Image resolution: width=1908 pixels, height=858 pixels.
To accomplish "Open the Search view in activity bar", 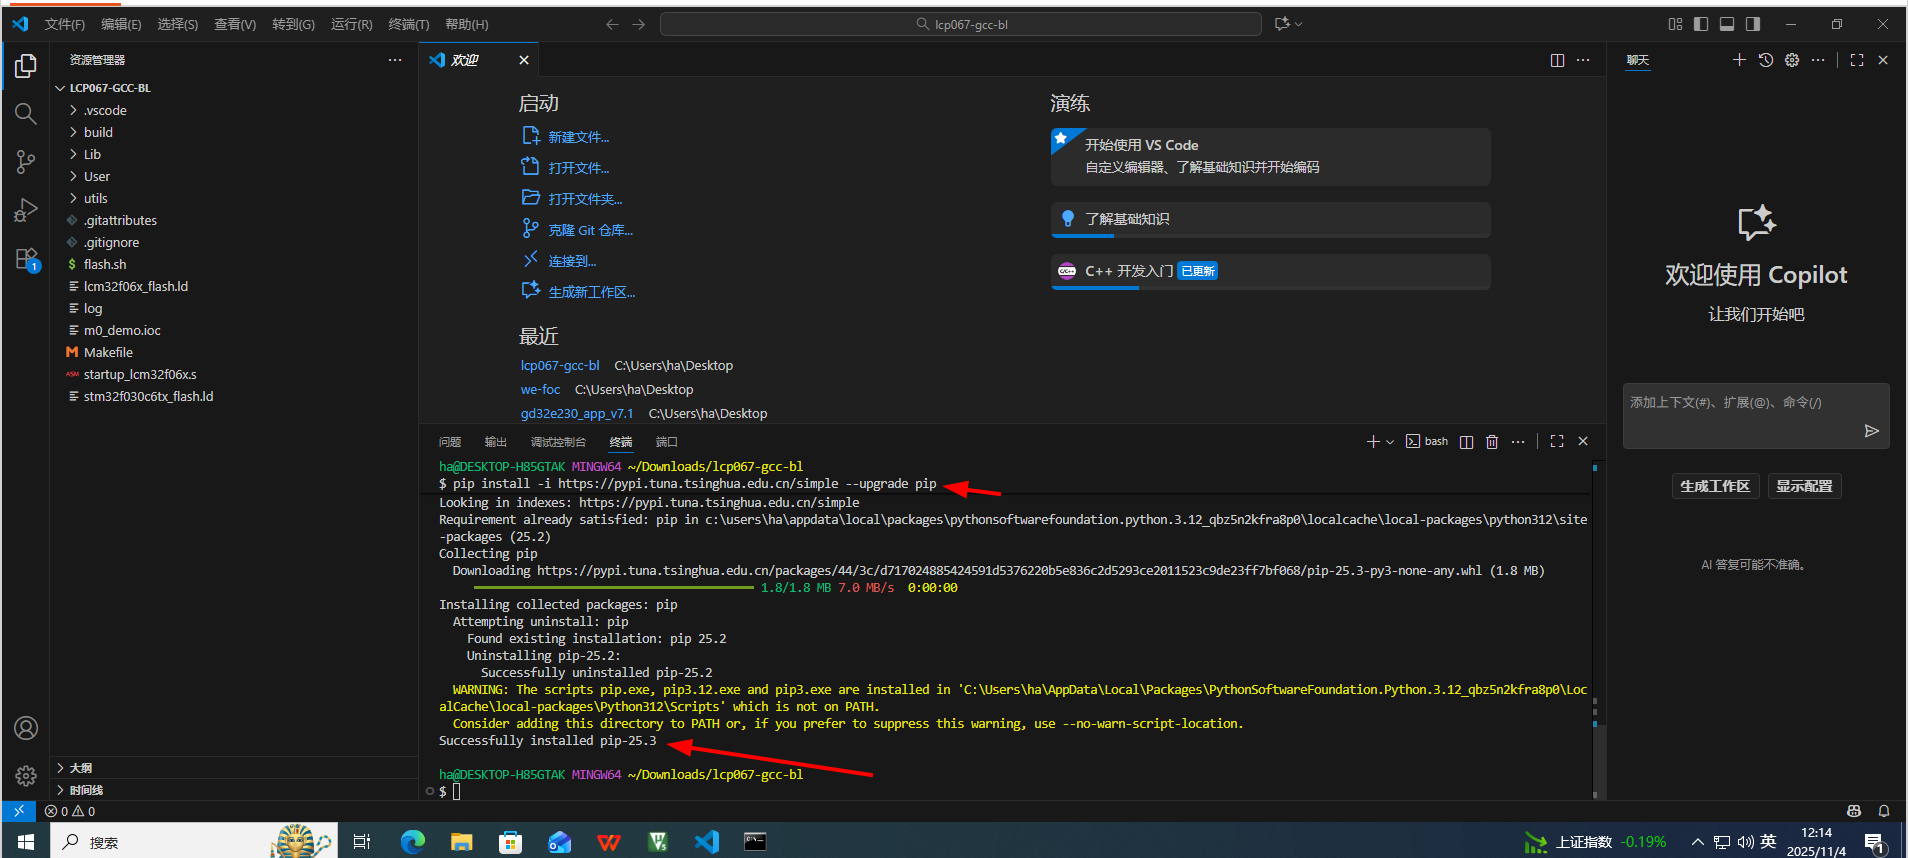I will [26, 114].
